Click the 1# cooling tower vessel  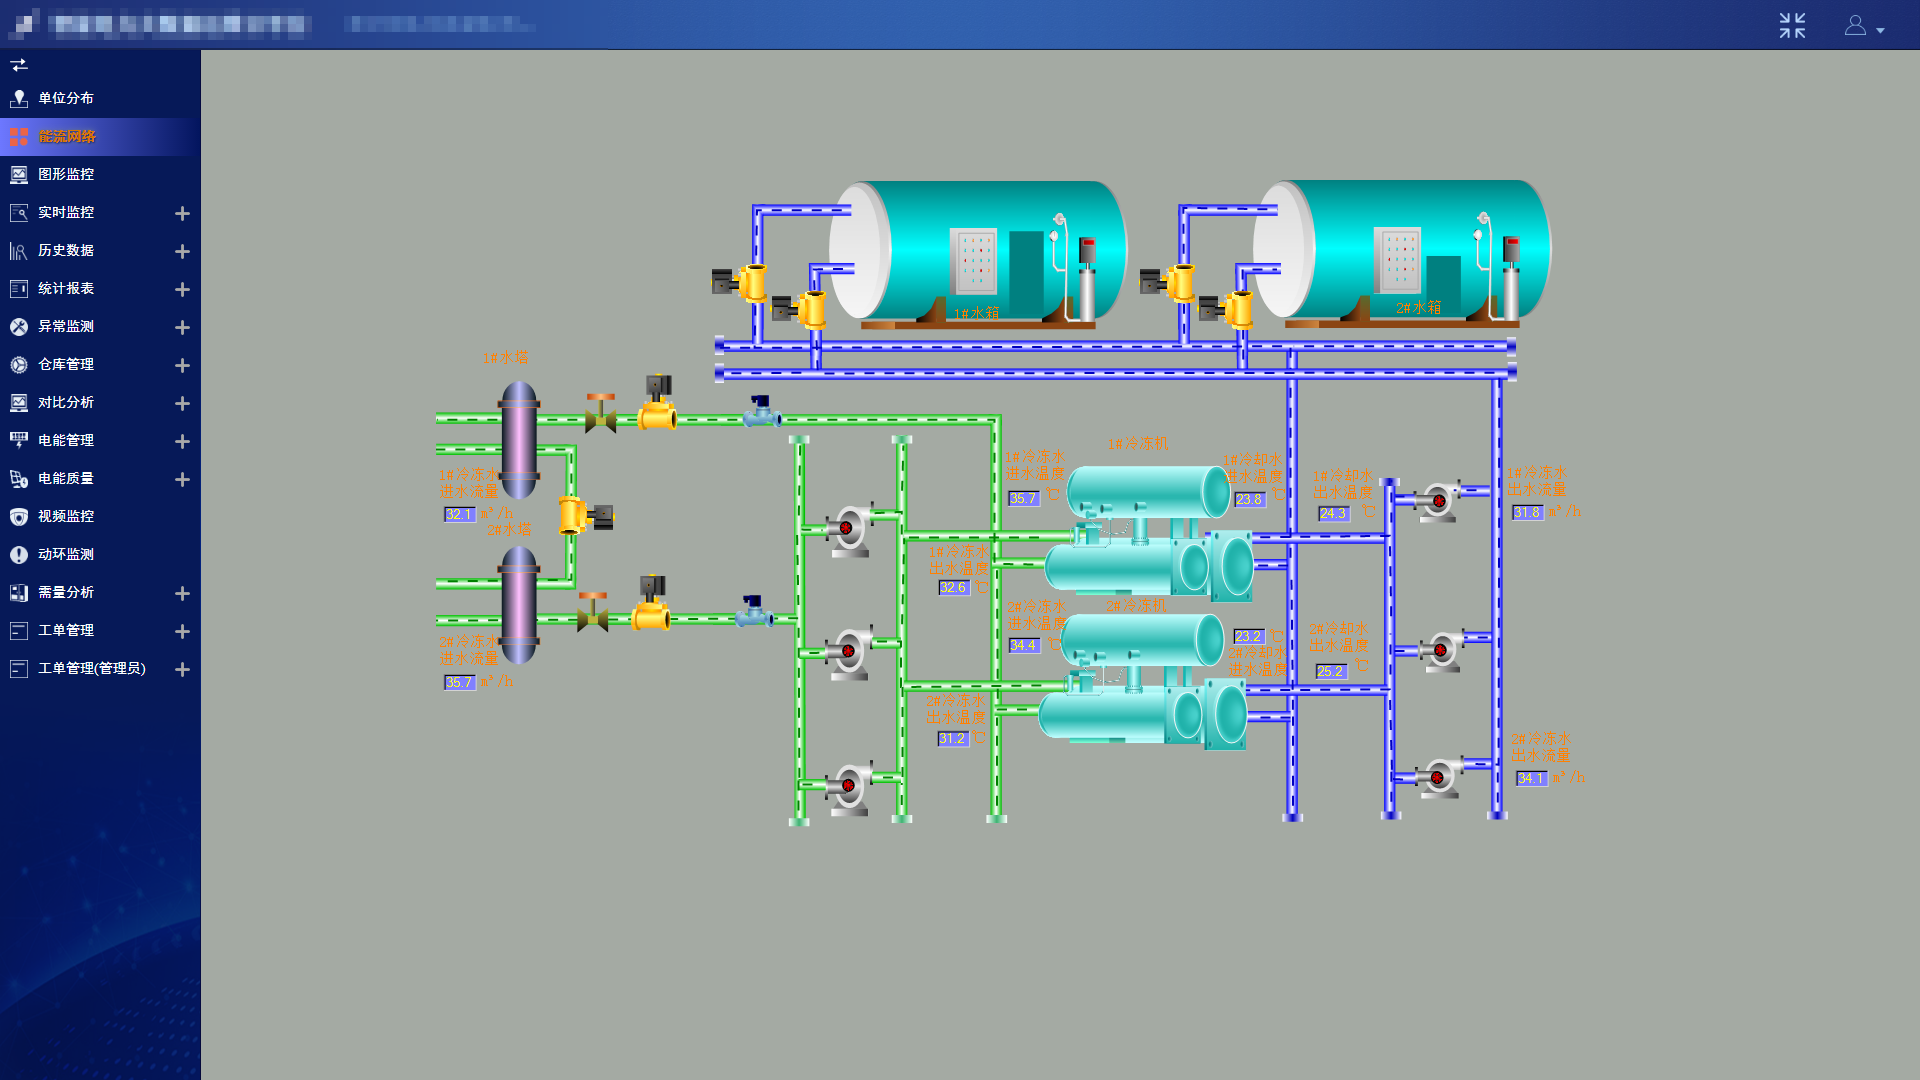click(519, 439)
